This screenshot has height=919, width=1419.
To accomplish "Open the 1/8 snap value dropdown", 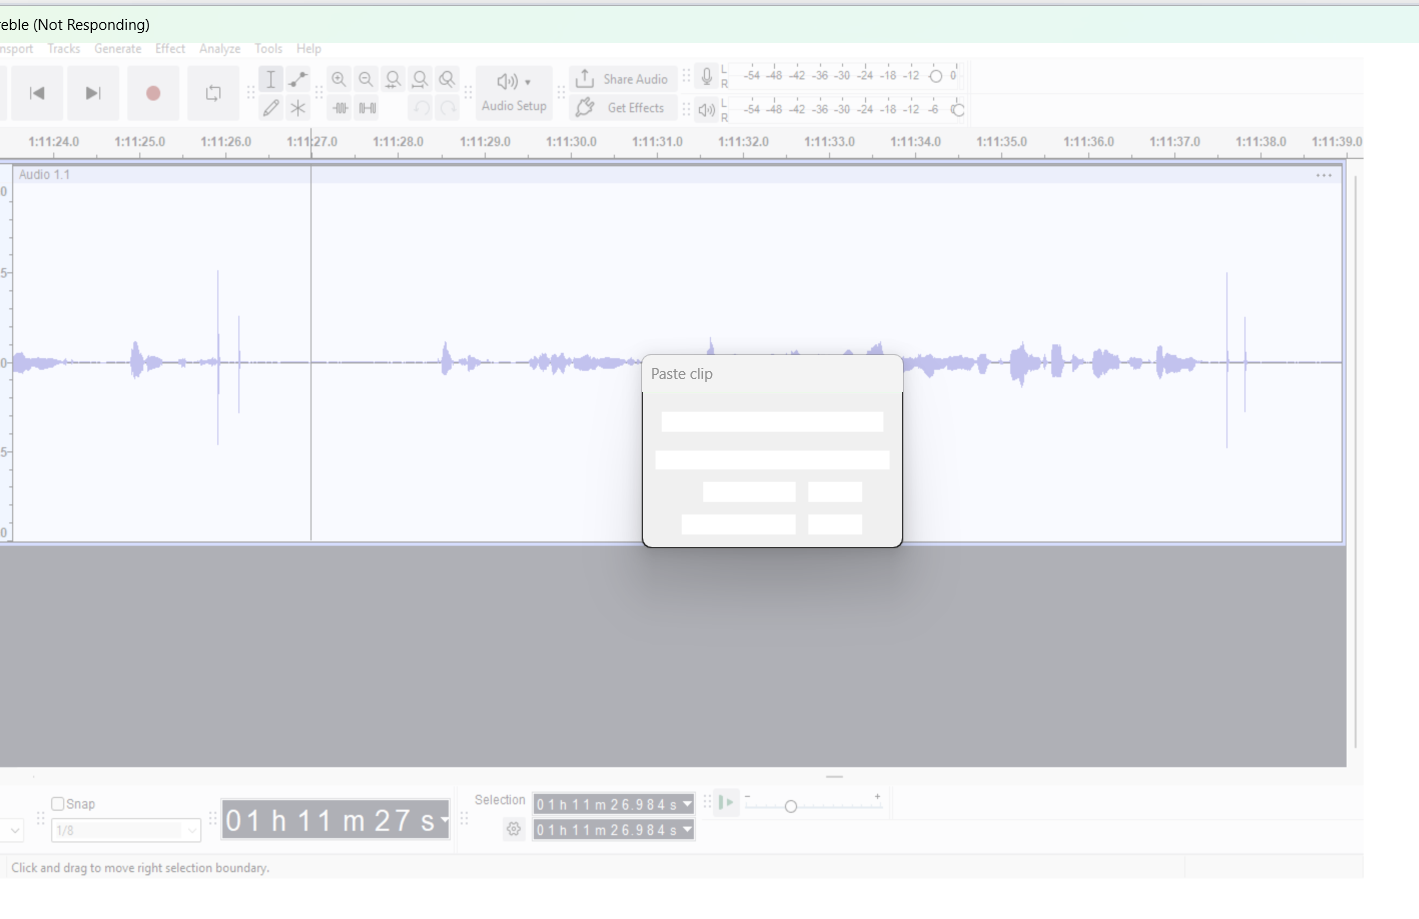I will click(x=126, y=831).
